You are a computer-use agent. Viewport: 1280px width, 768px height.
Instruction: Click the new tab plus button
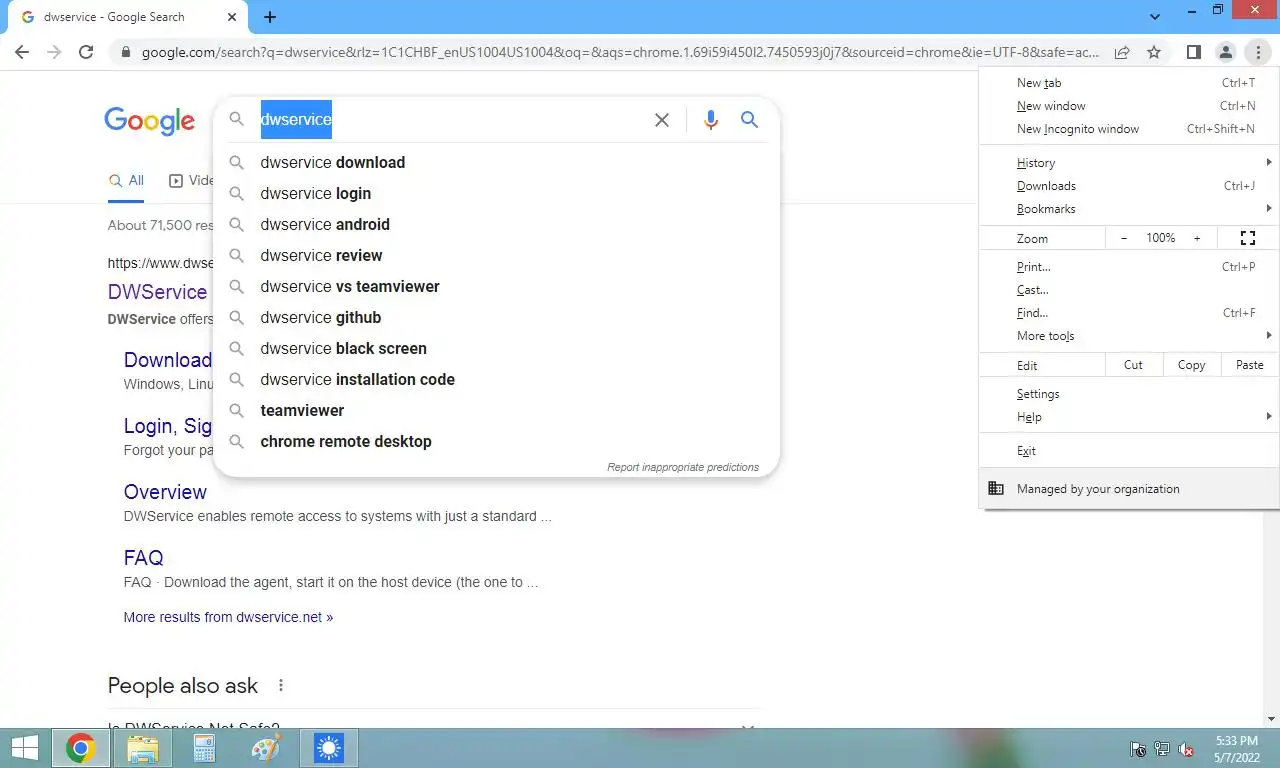(270, 17)
